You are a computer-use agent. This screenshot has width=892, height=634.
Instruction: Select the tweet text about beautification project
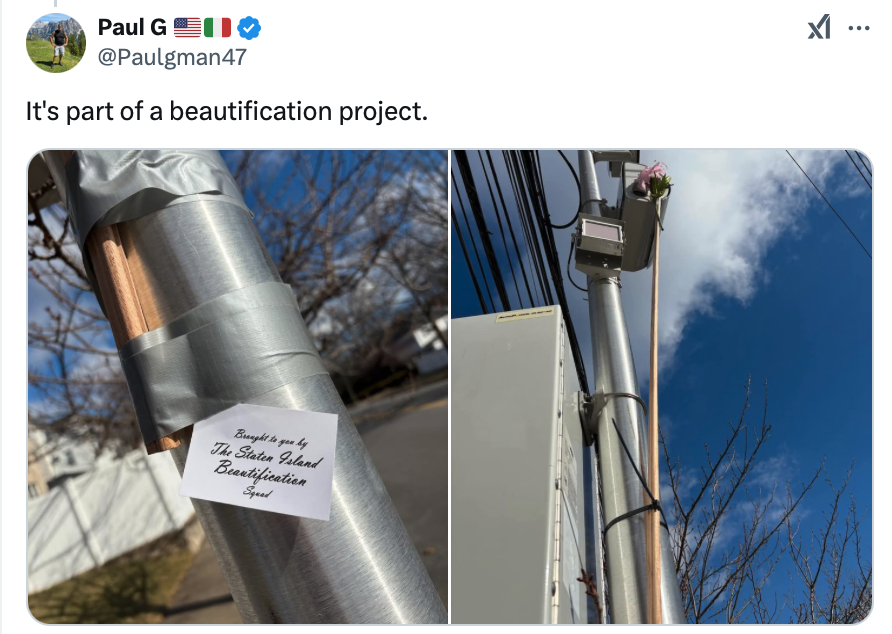click(226, 111)
